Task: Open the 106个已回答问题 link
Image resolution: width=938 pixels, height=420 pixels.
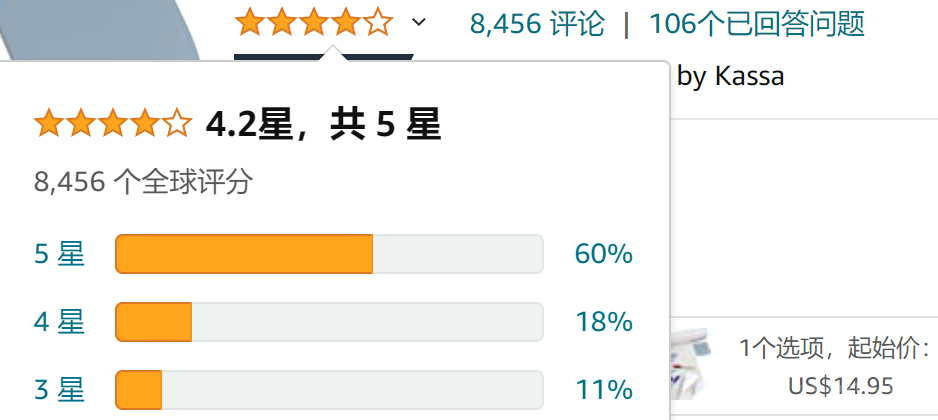Action: click(756, 23)
